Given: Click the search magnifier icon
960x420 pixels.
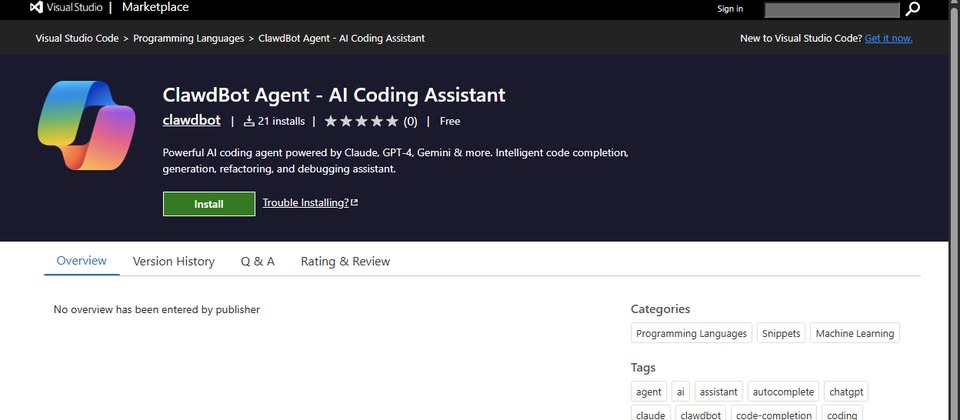Looking at the screenshot, I should tap(913, 9).
